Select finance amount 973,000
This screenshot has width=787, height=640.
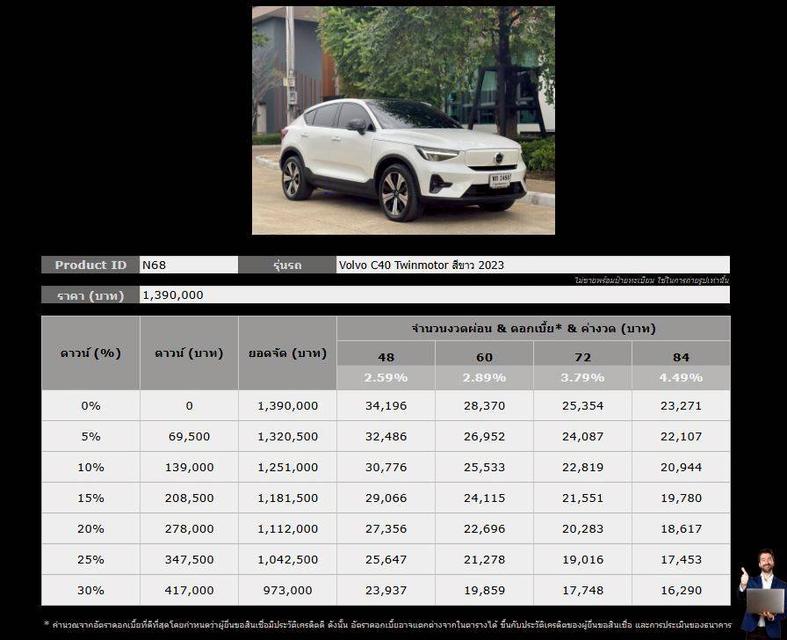pyautogui.click(x=287, y=590)
